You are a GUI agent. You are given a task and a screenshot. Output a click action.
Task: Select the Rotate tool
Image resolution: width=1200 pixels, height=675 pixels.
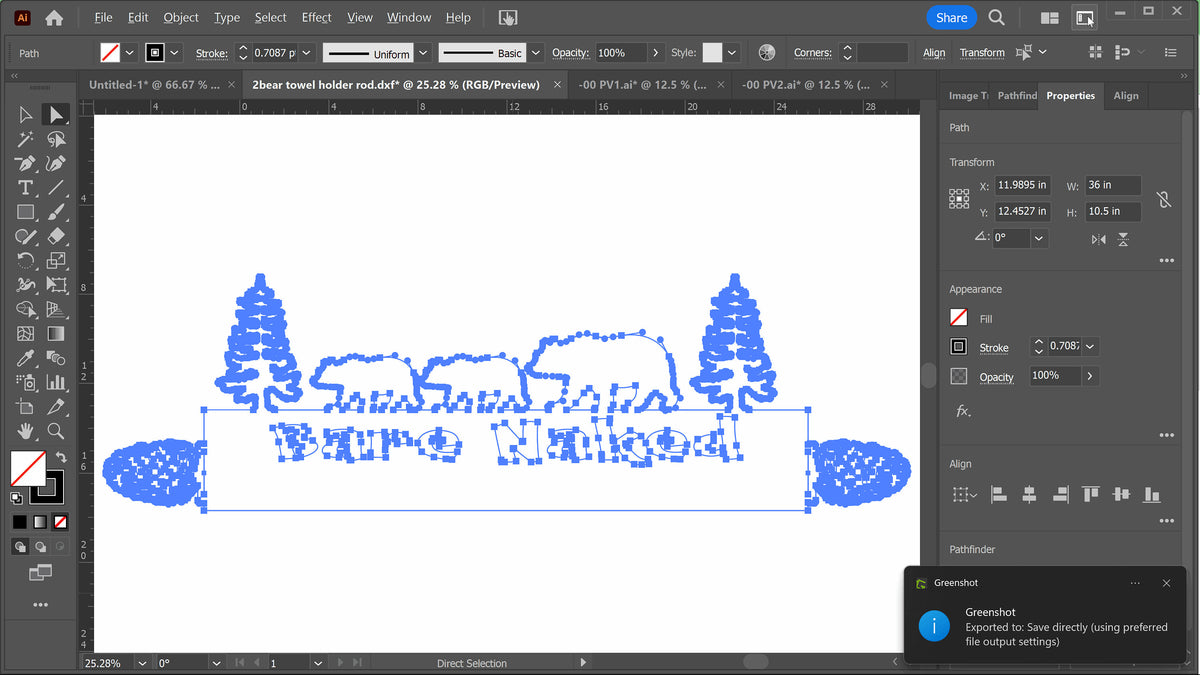coord(26,261)
